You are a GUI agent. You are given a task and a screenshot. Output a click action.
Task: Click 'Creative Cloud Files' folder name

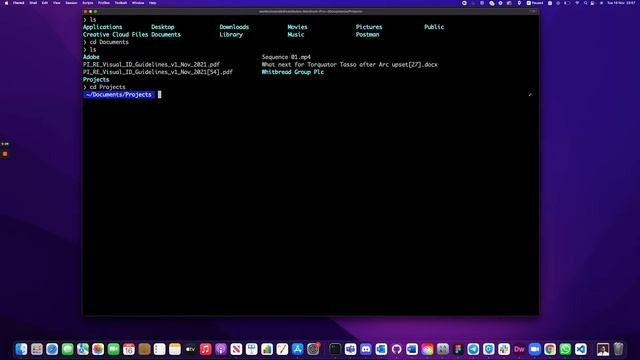click(x=116, y=35)
